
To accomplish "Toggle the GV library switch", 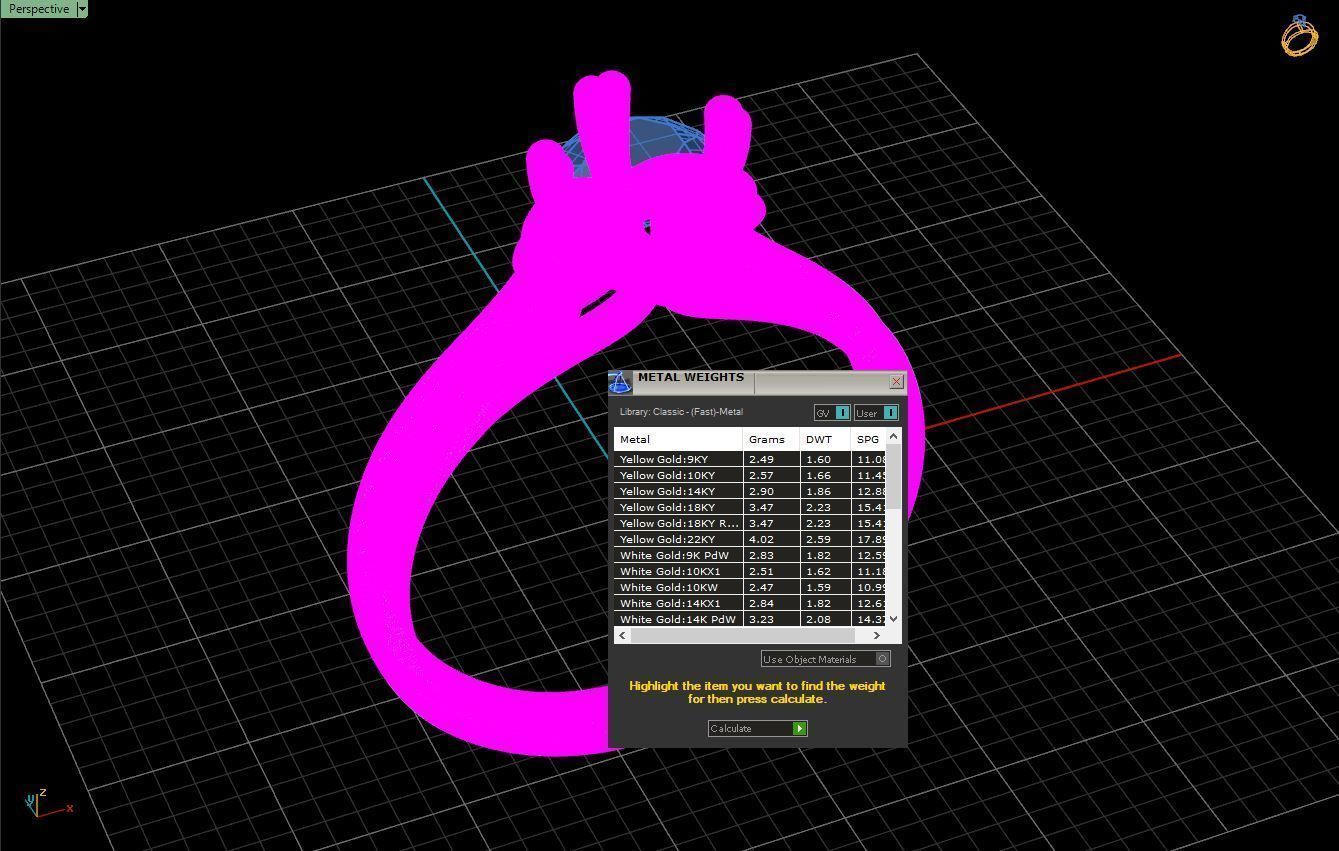I will point(832,413).
